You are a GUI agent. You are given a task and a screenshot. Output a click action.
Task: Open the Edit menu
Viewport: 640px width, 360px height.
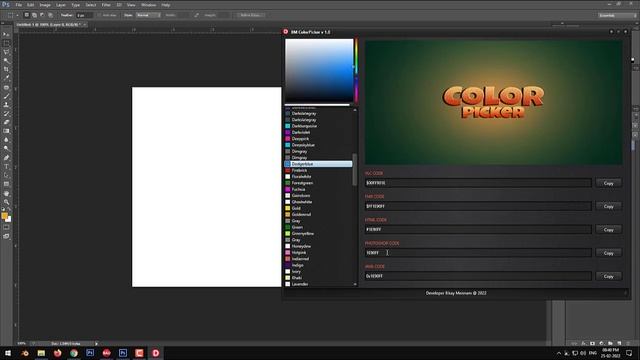pyautogui.click(x=31, y=5)
